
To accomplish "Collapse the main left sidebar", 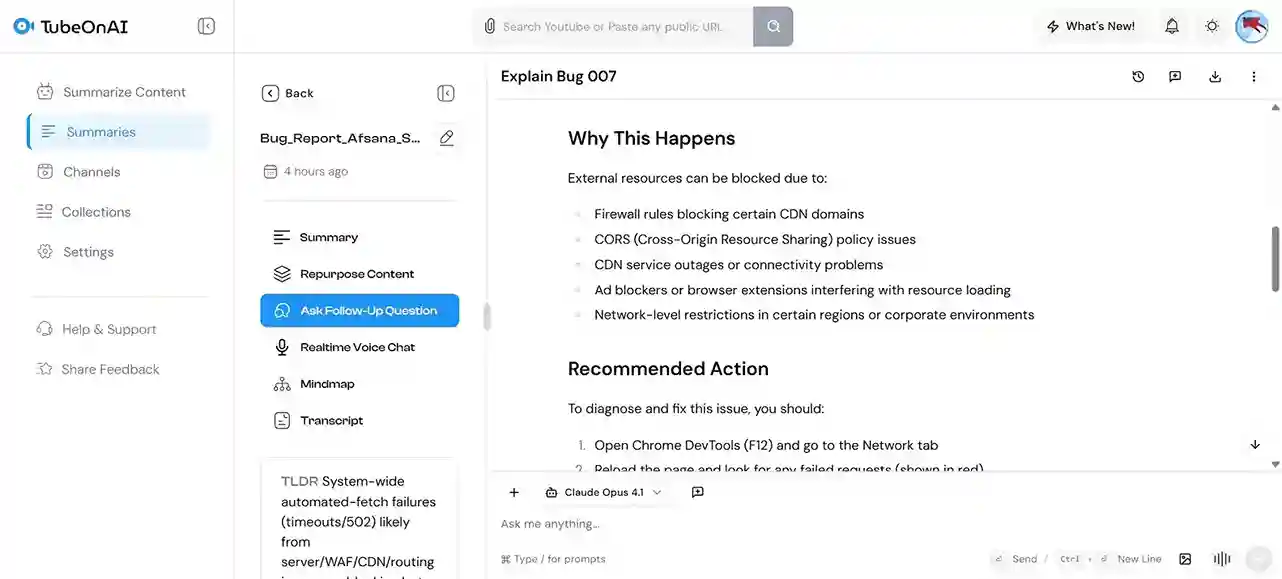I will click(x=206, y=26).
